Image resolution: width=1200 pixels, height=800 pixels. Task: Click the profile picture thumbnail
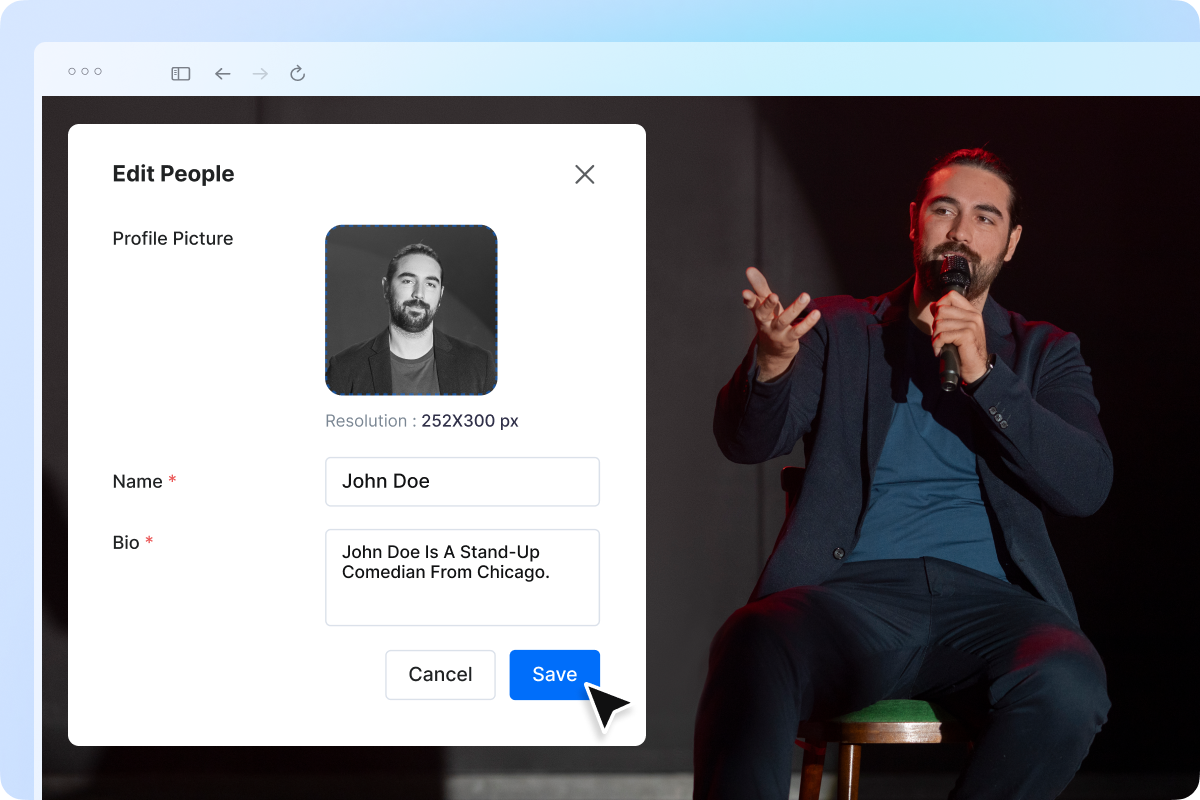(411, 310)
